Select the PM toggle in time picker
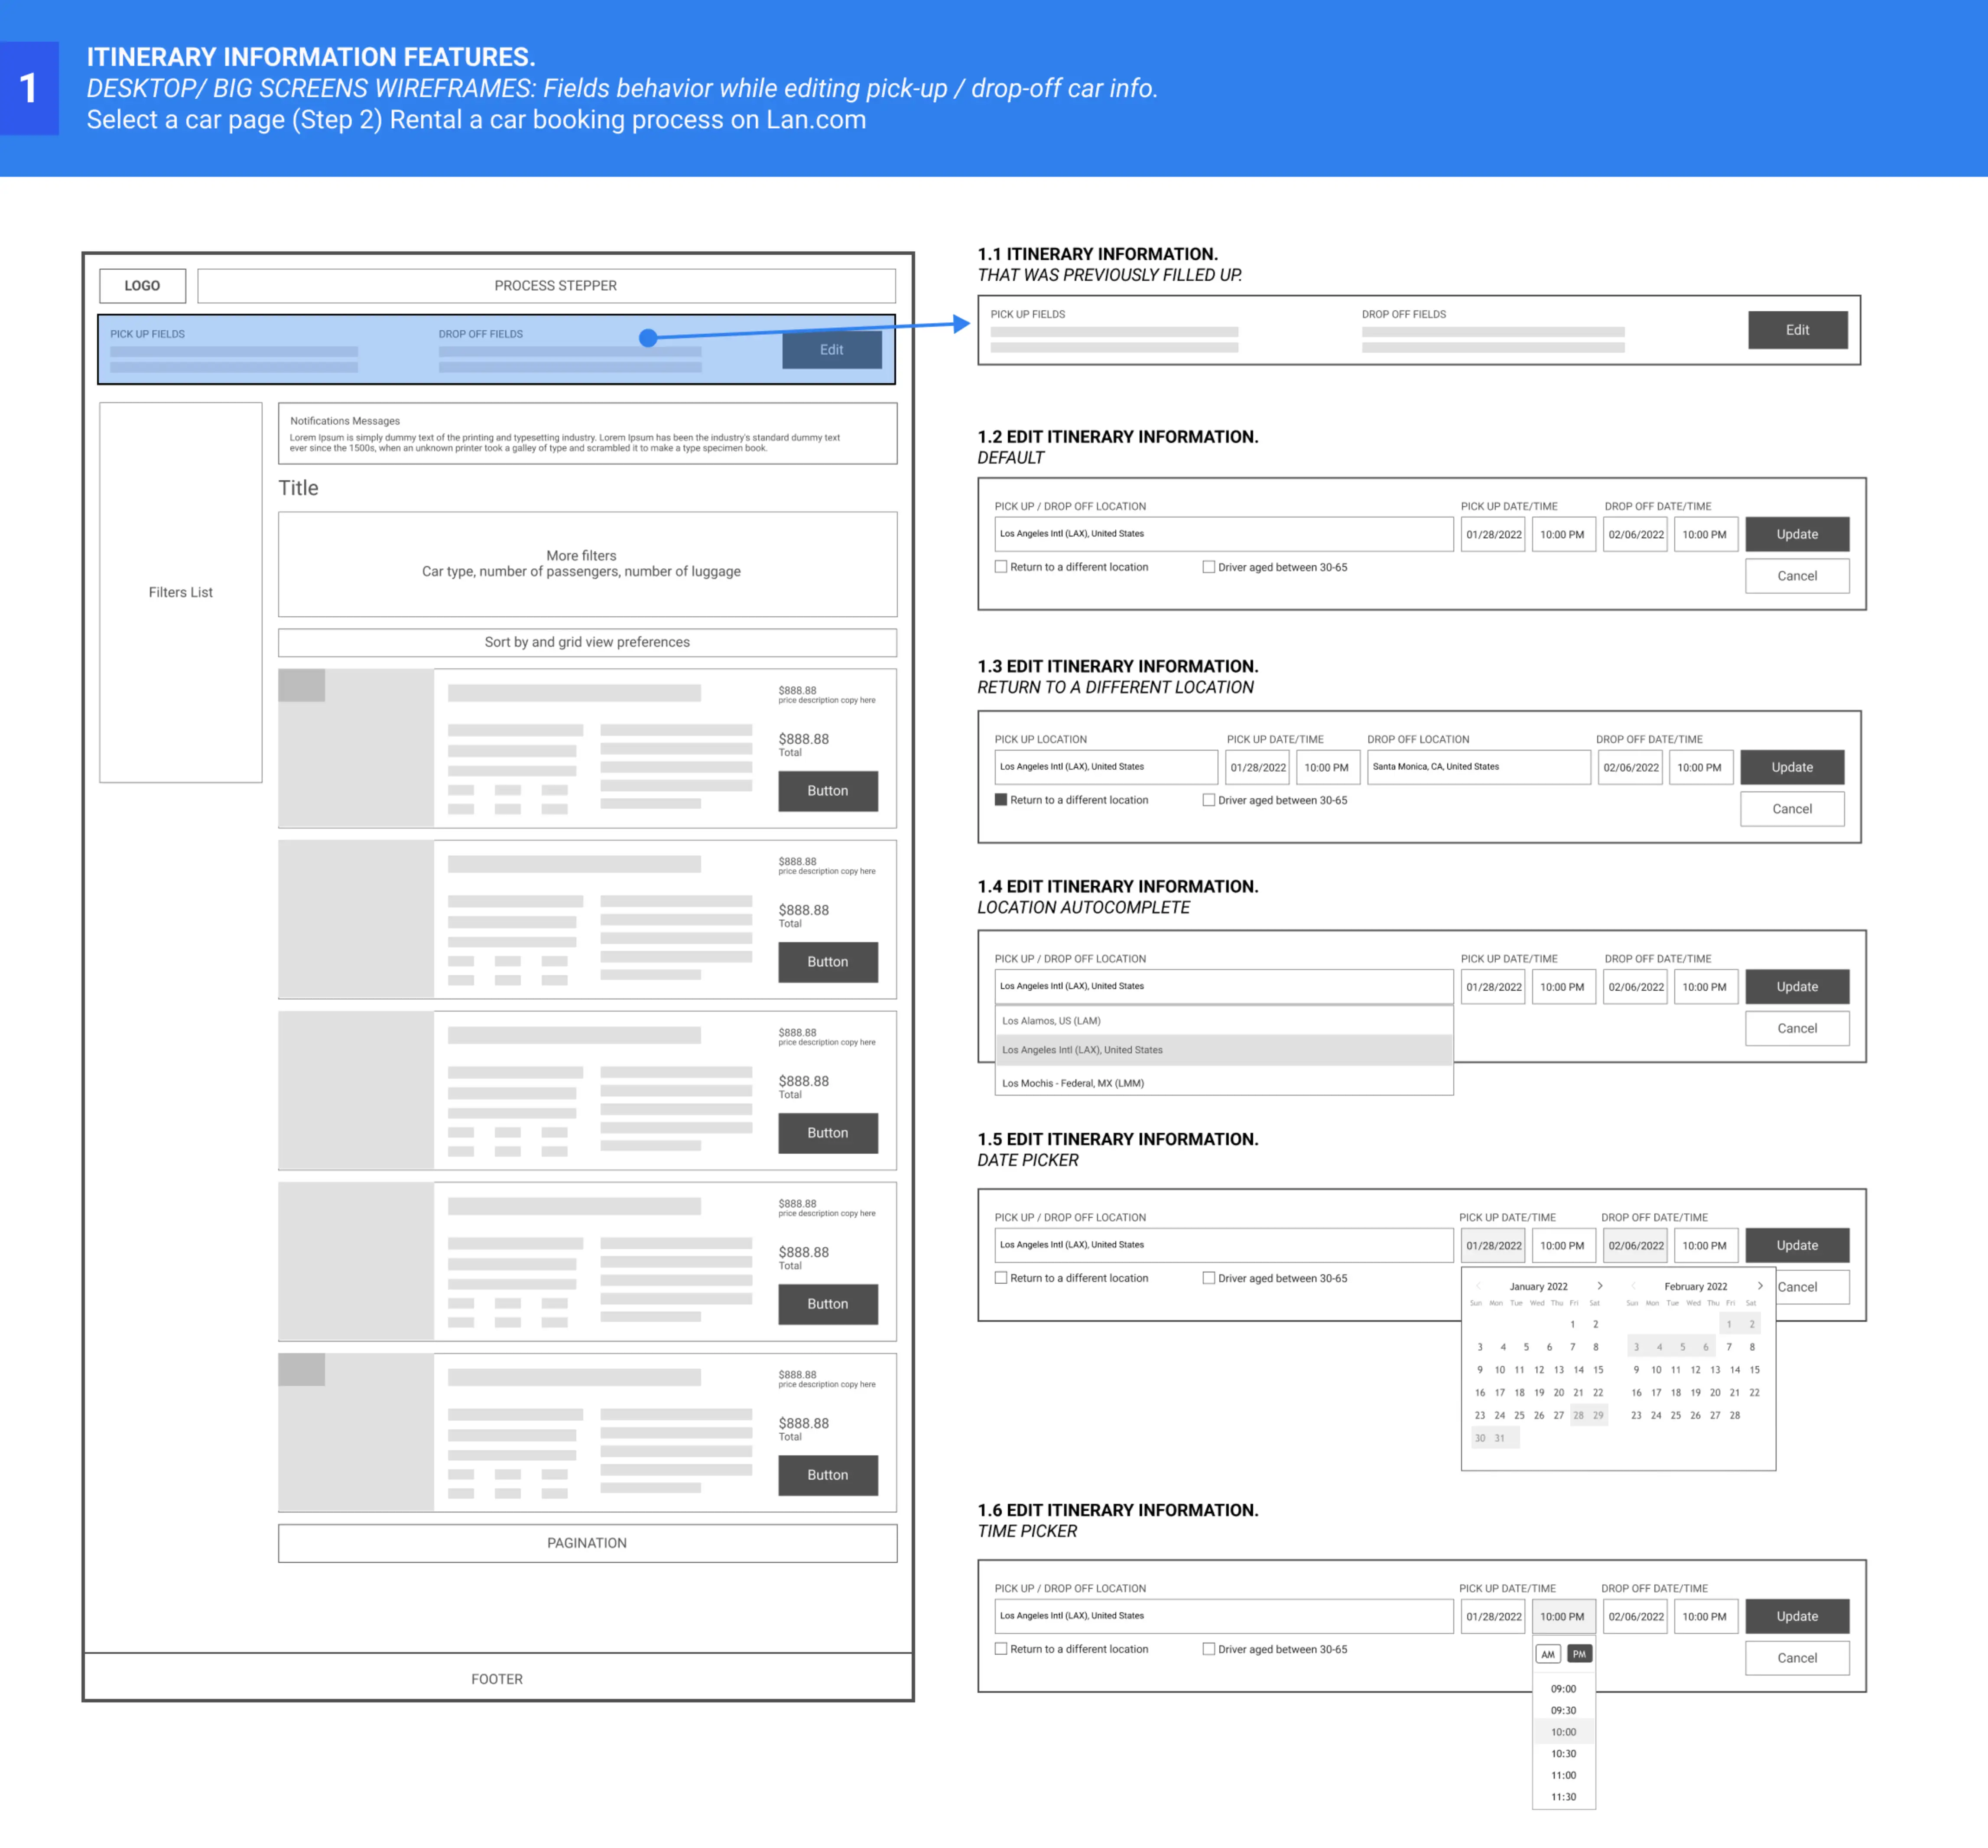This screenshot has height=1848, width=1988. click(x=1579, y=1654)
